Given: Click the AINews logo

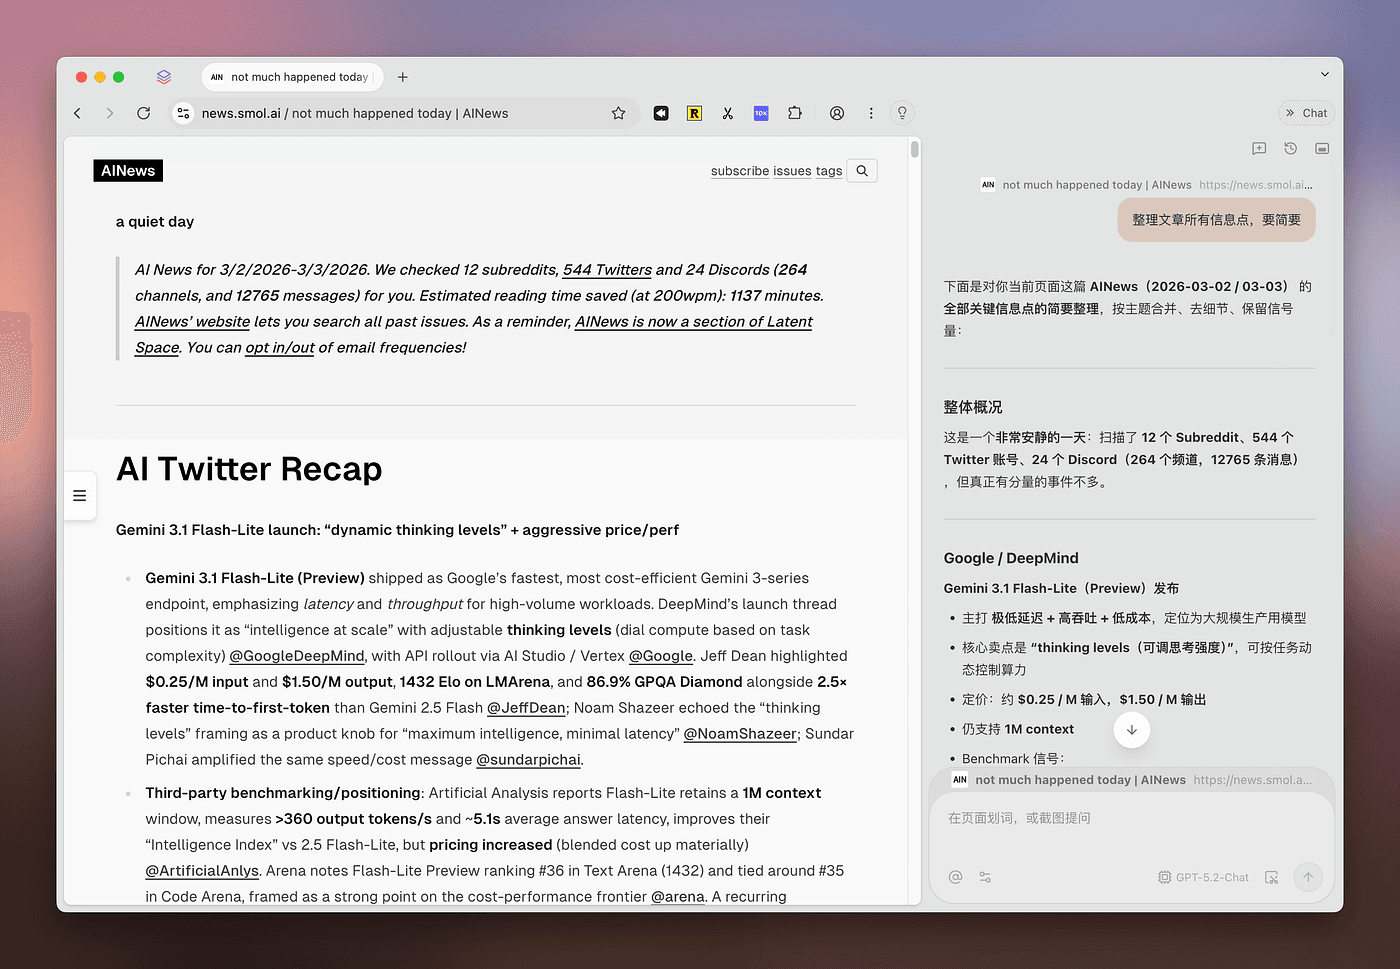Looking at the screenshot, I should pos(128,171).
